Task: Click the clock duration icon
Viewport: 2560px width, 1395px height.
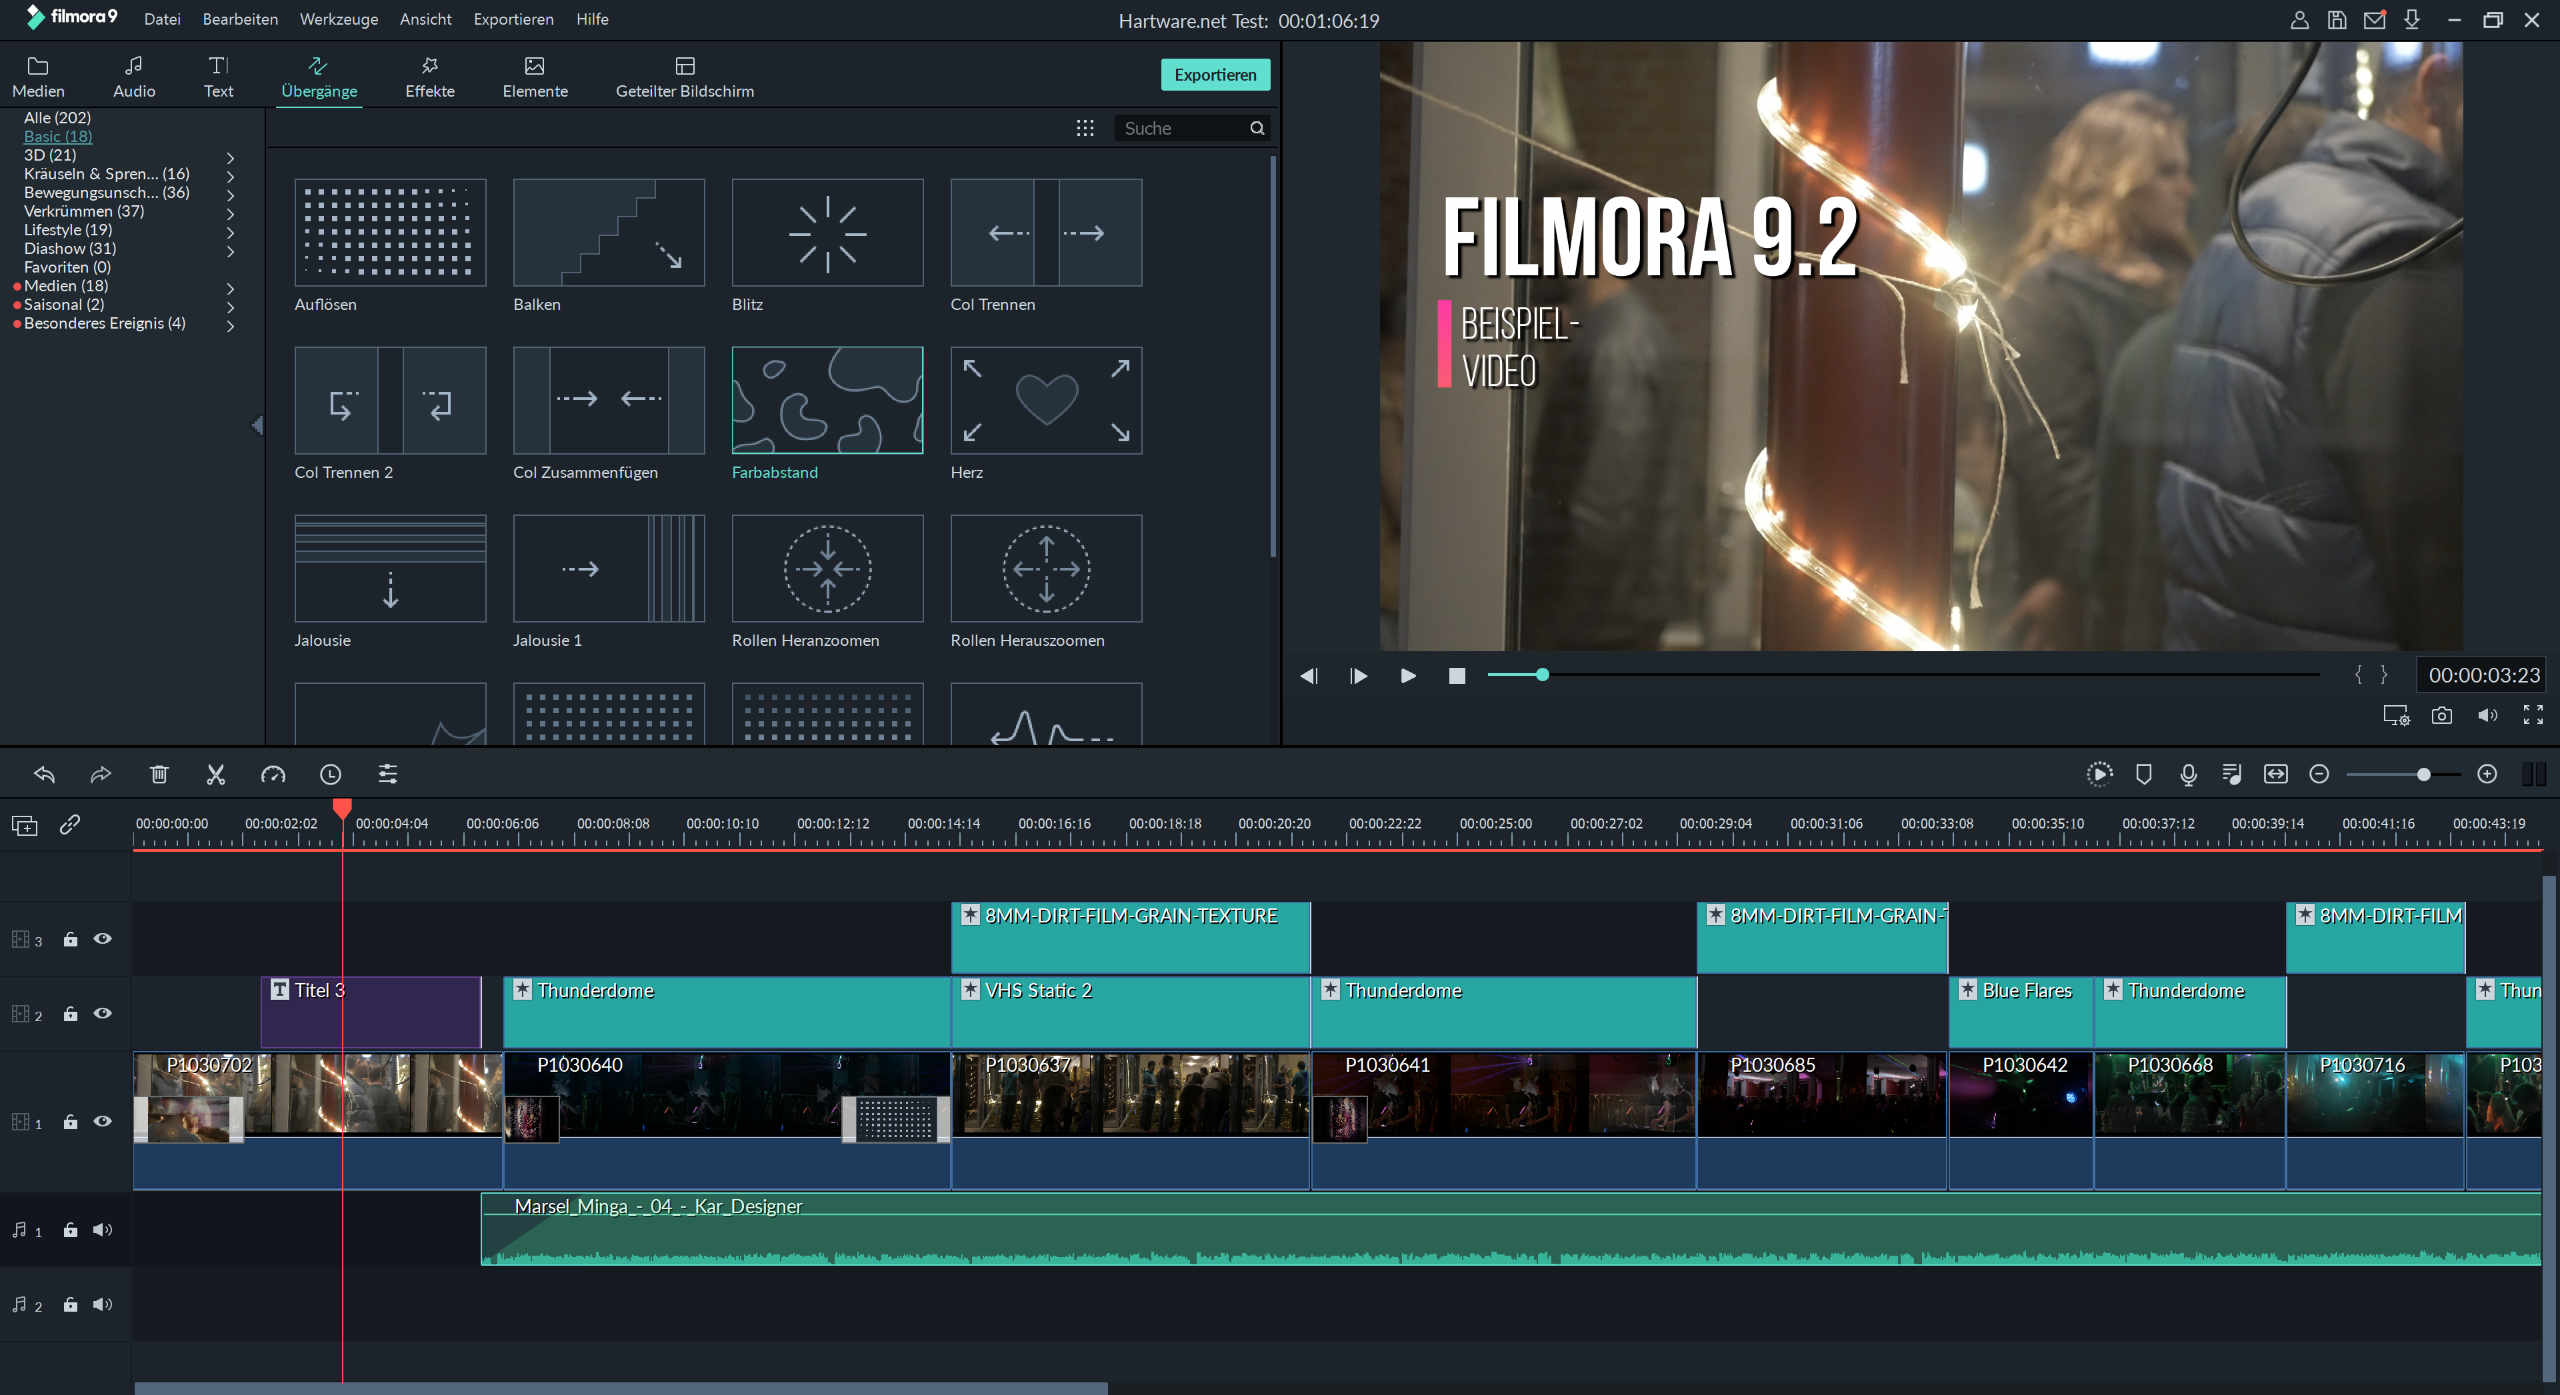Action: 330,774
